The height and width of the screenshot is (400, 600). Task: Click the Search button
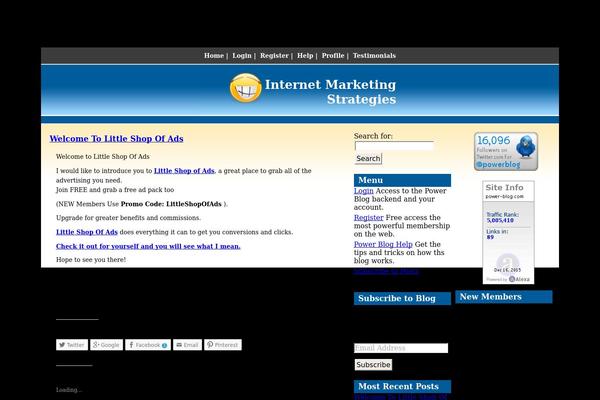368,158
